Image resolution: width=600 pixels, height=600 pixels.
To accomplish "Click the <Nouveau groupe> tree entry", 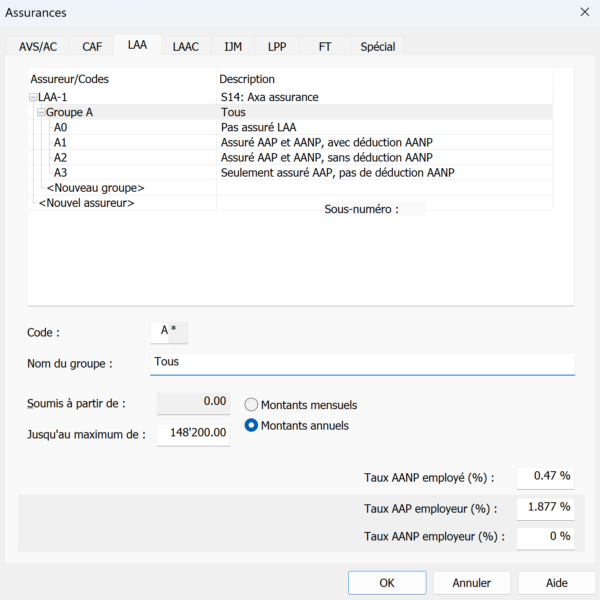I will [95, 188].
